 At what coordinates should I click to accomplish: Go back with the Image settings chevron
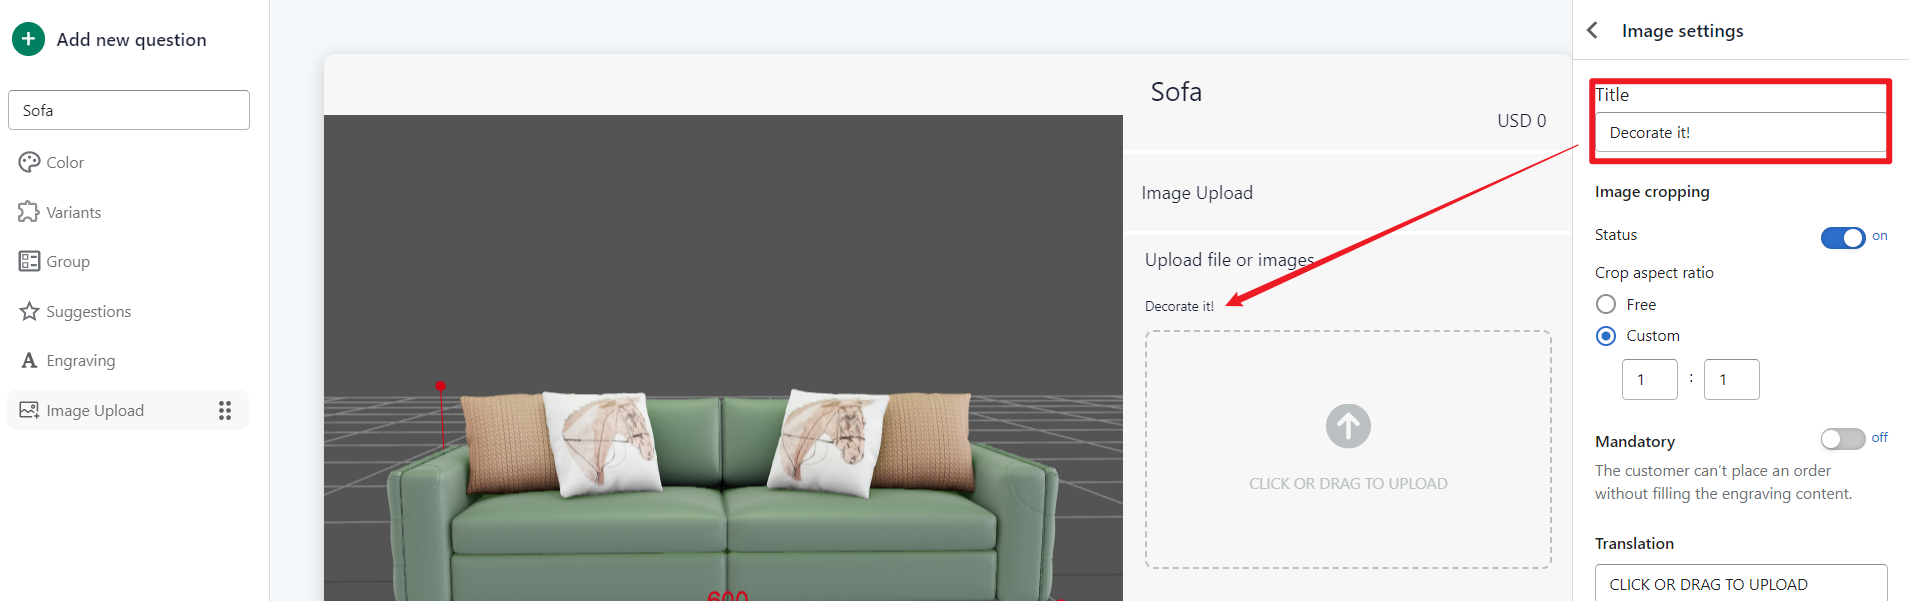1593,31
